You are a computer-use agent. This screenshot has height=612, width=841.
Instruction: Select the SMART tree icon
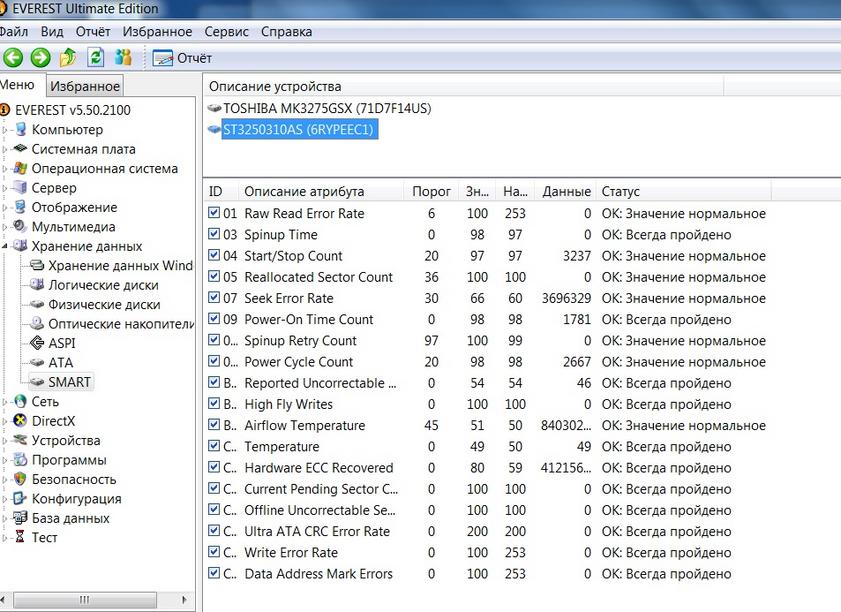(x=37, y=382)
